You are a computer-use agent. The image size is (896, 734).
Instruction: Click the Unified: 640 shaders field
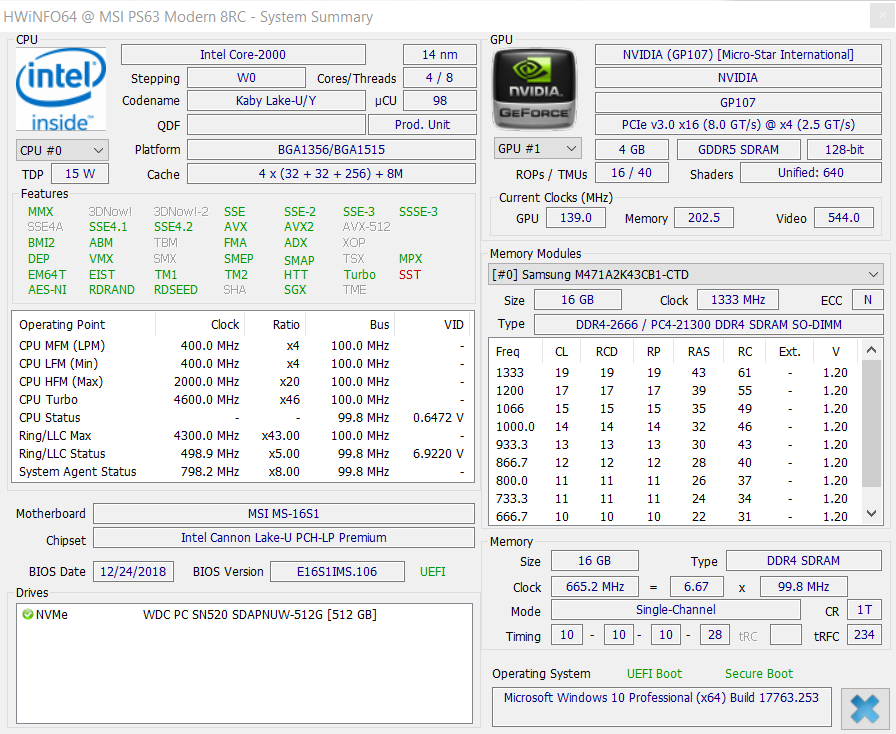tap(810, 173)
